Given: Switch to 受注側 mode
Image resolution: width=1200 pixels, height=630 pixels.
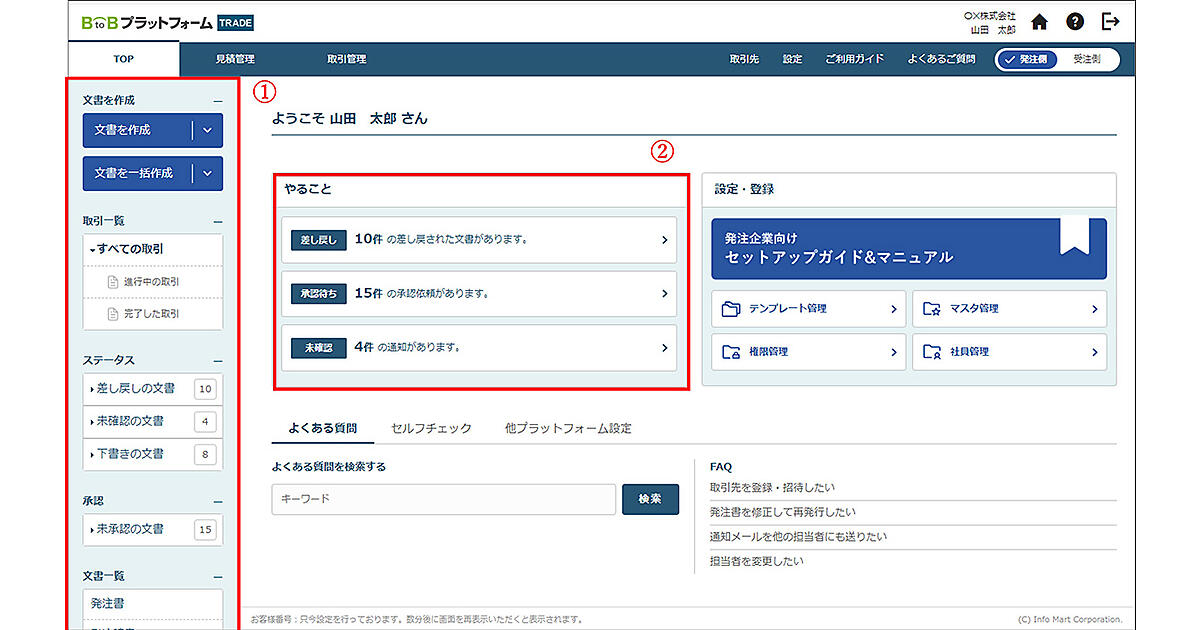Looking at the screenshot, I should [x=1087, y=59].
